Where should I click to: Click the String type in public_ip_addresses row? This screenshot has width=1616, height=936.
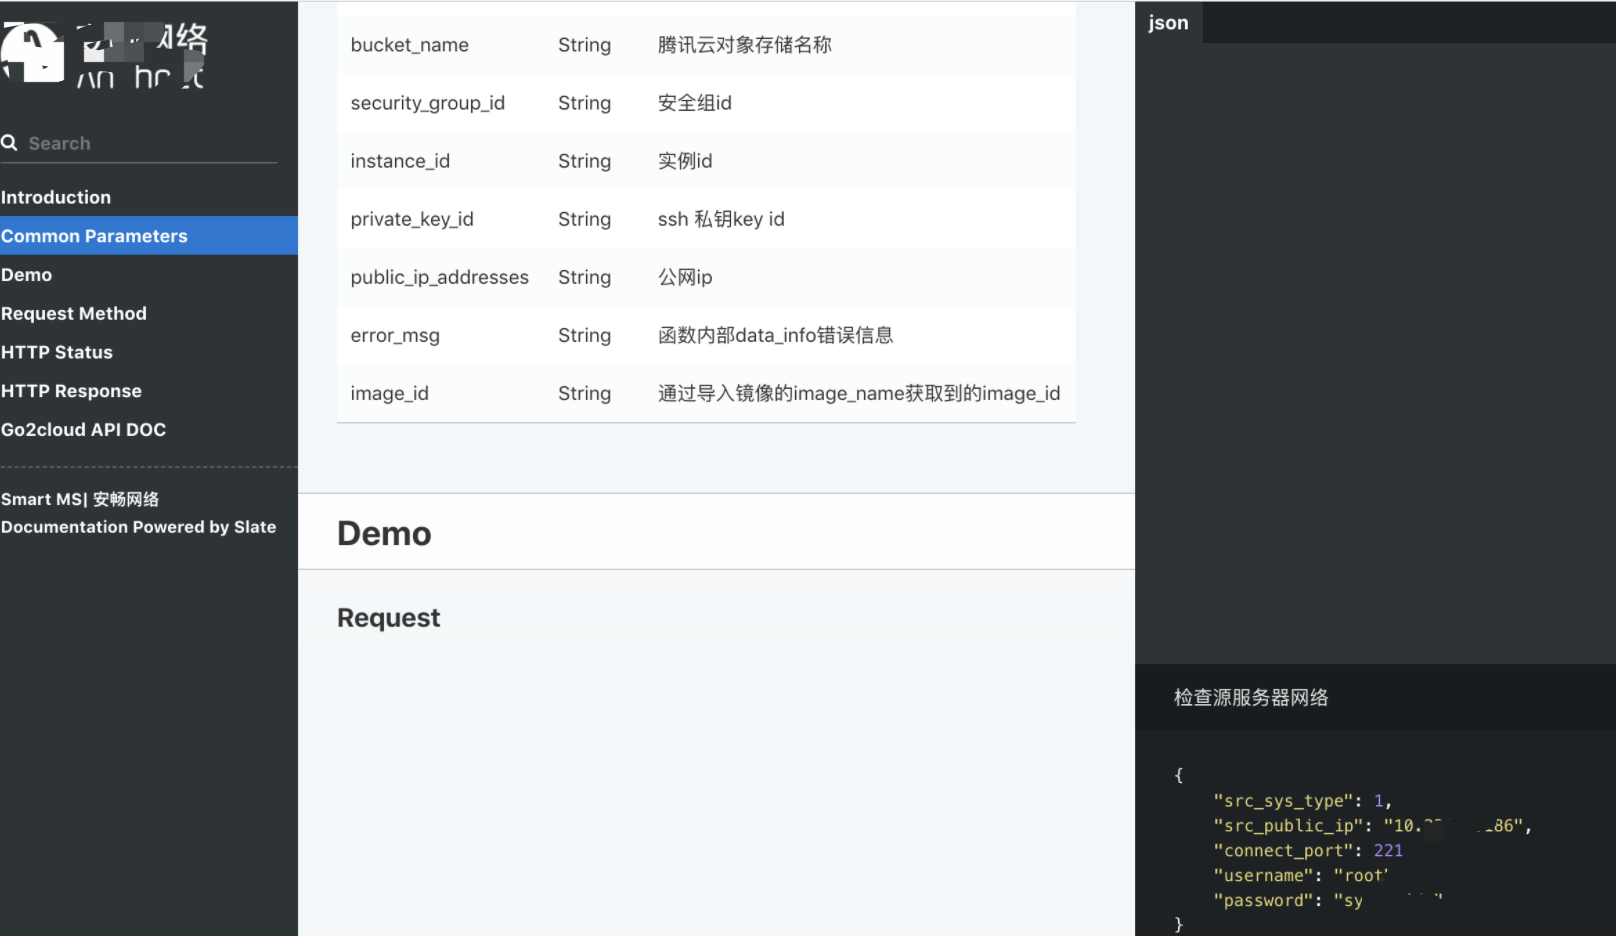585,277
